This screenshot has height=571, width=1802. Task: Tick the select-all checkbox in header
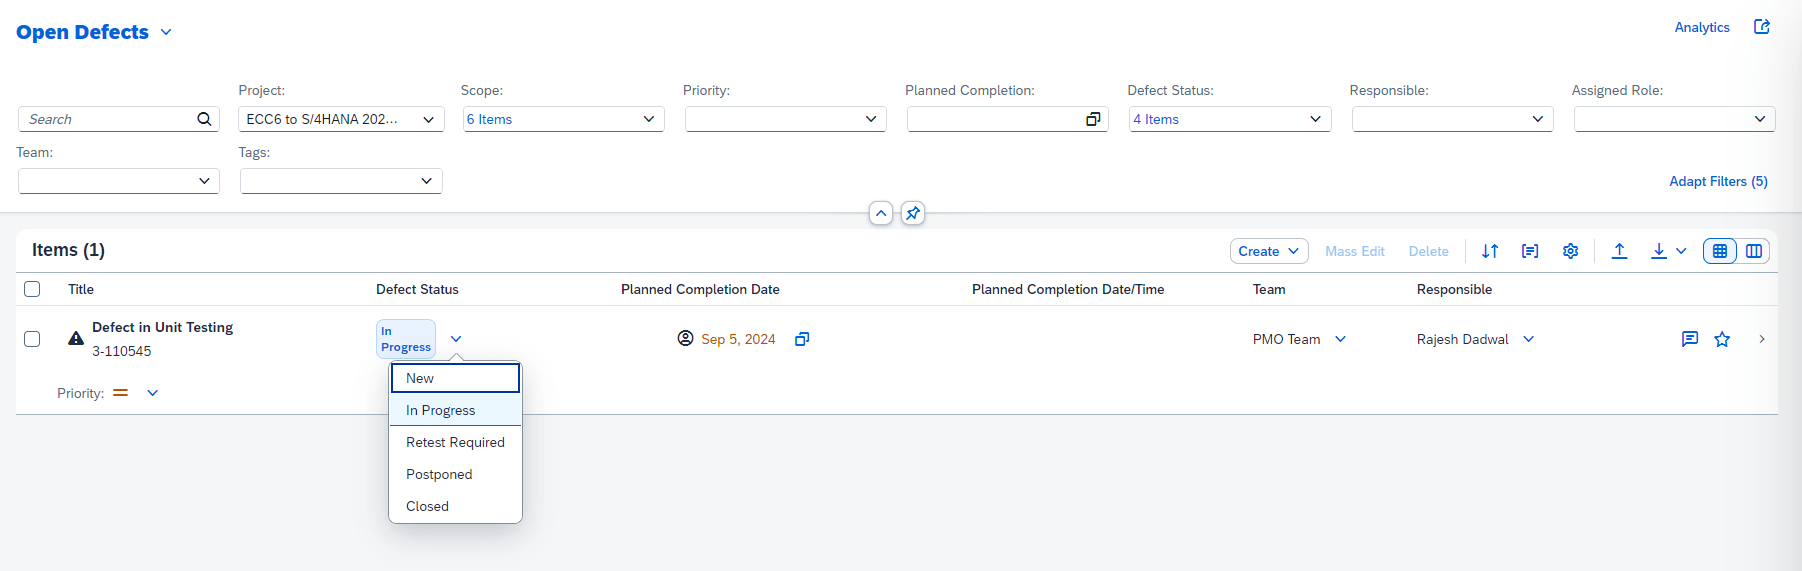[32, 289]
